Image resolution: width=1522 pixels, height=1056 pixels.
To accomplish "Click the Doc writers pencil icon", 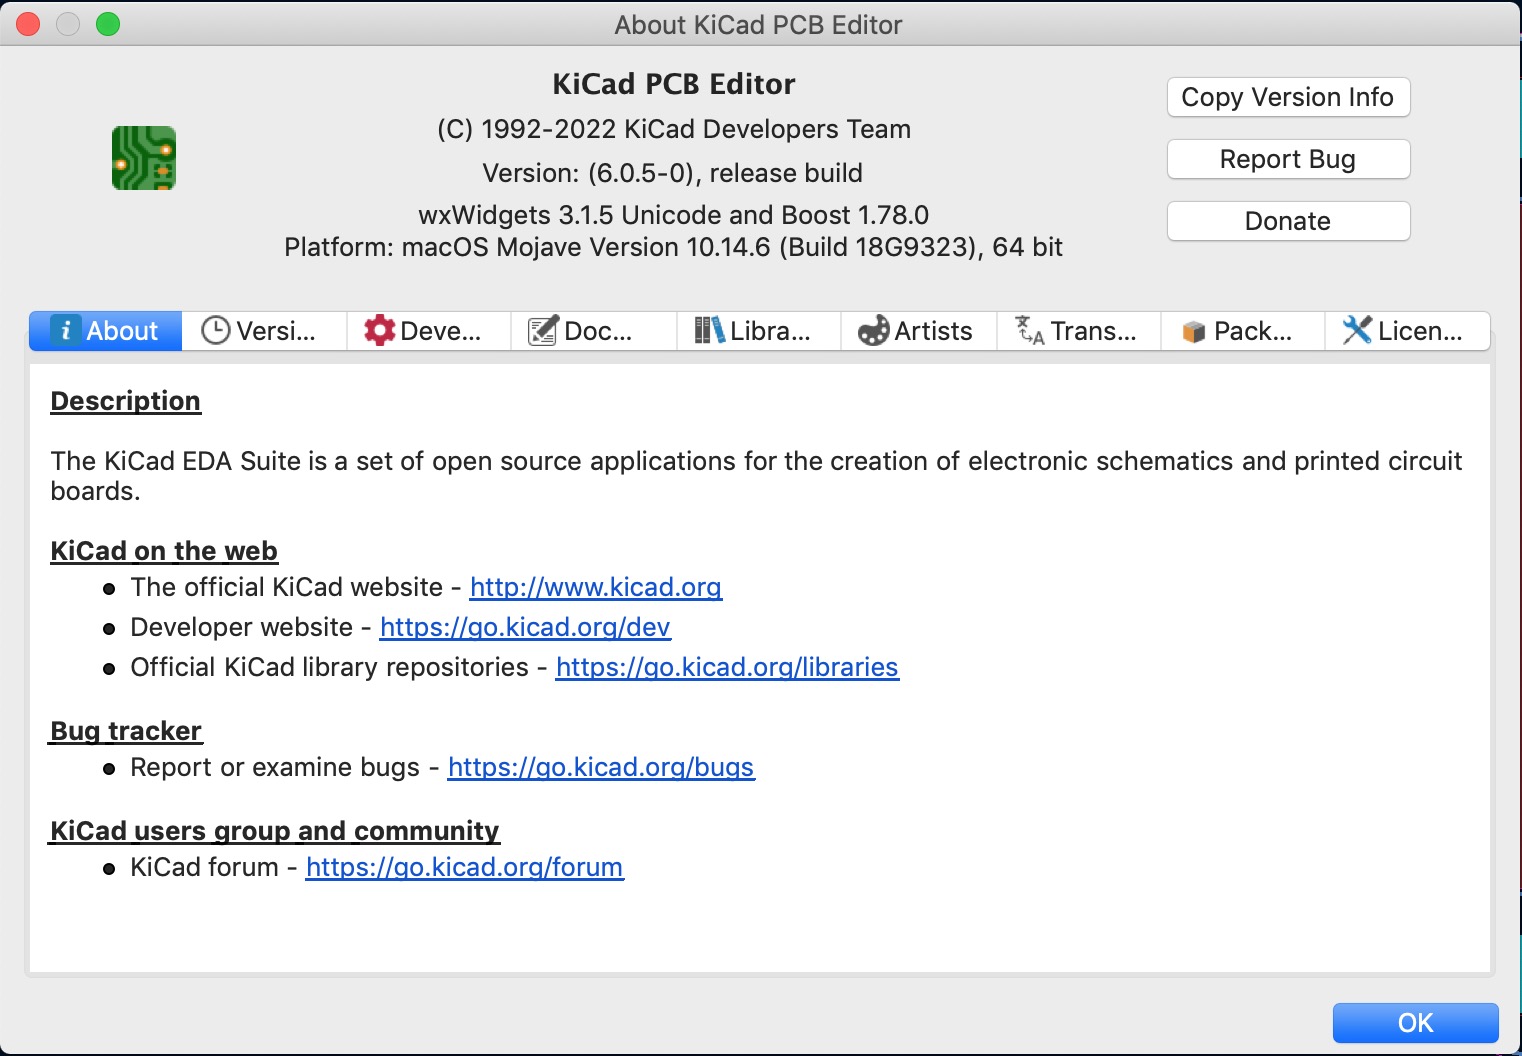I will [543, 330].
